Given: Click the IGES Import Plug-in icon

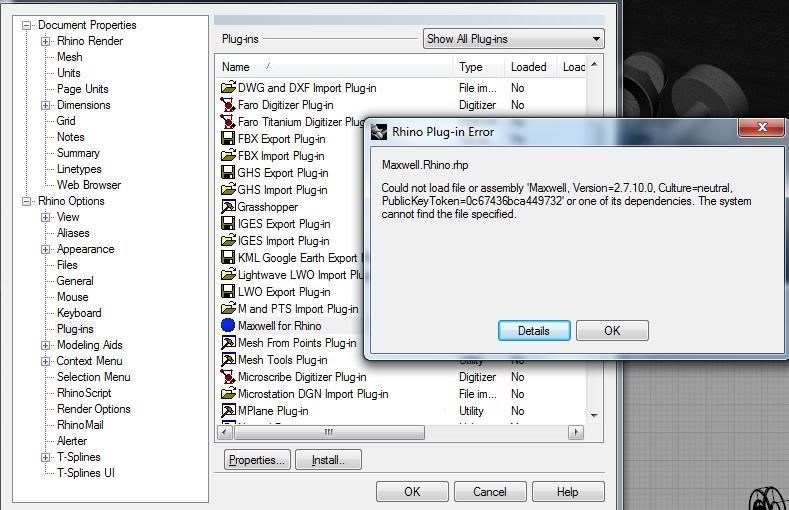Looking at the screenshot, I should click(x=228, y=240).
